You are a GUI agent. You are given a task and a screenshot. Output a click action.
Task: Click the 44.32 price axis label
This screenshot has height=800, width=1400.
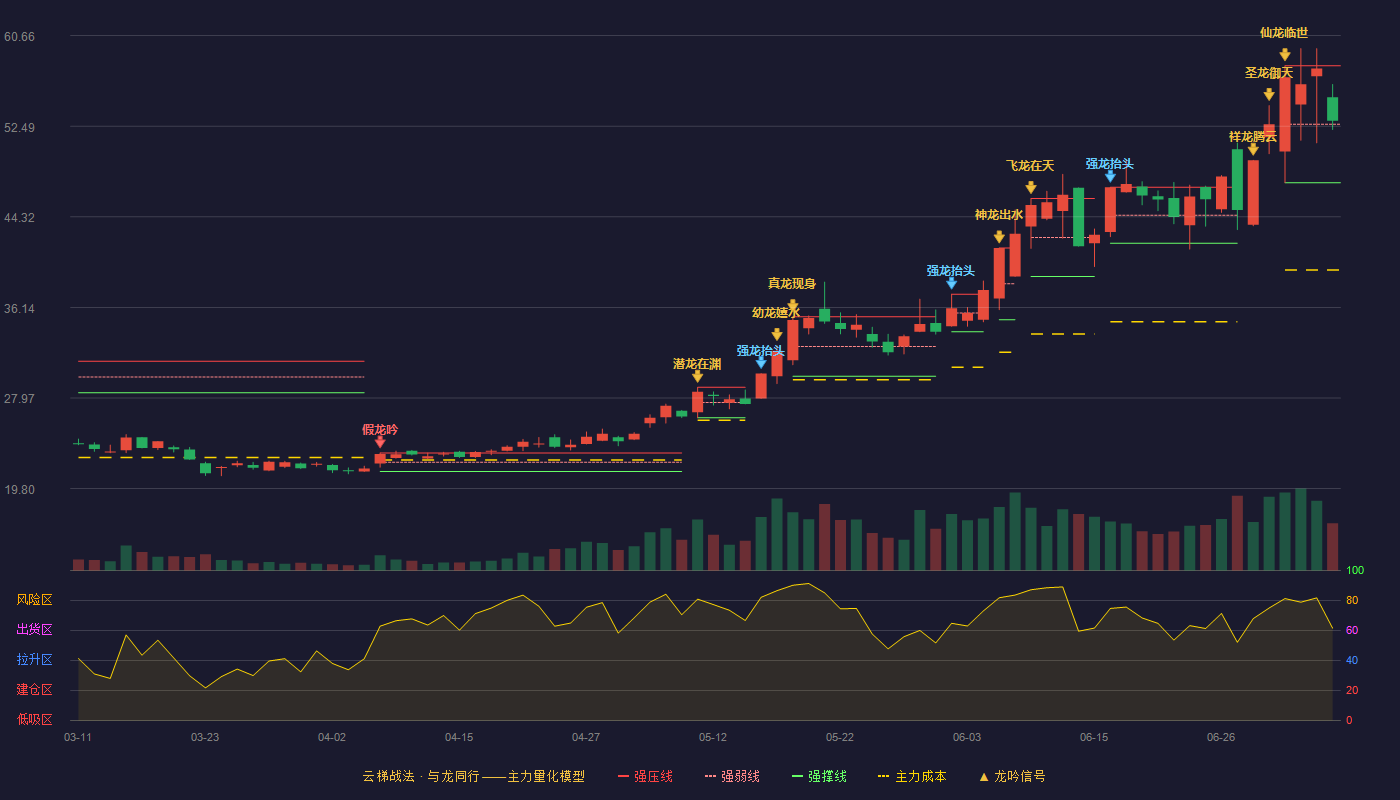coord(19,218)
